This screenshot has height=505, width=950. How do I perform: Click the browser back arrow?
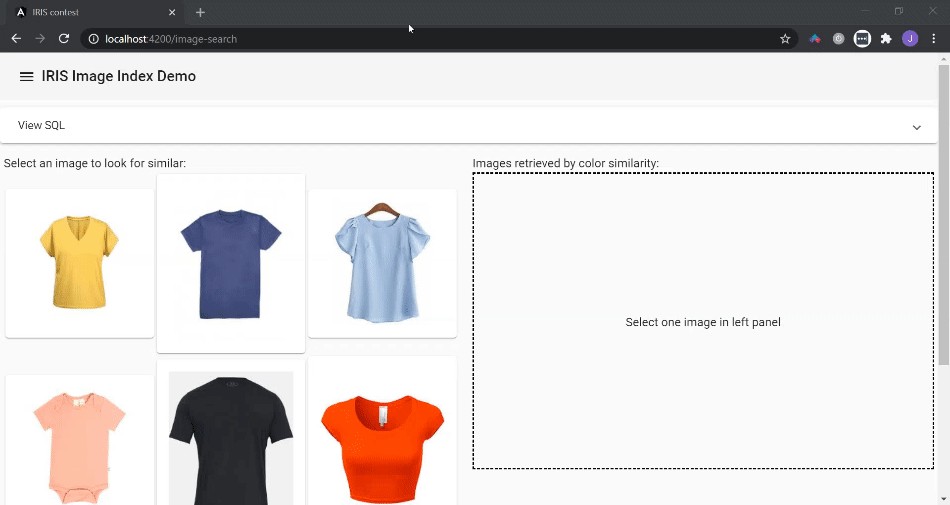16,39
